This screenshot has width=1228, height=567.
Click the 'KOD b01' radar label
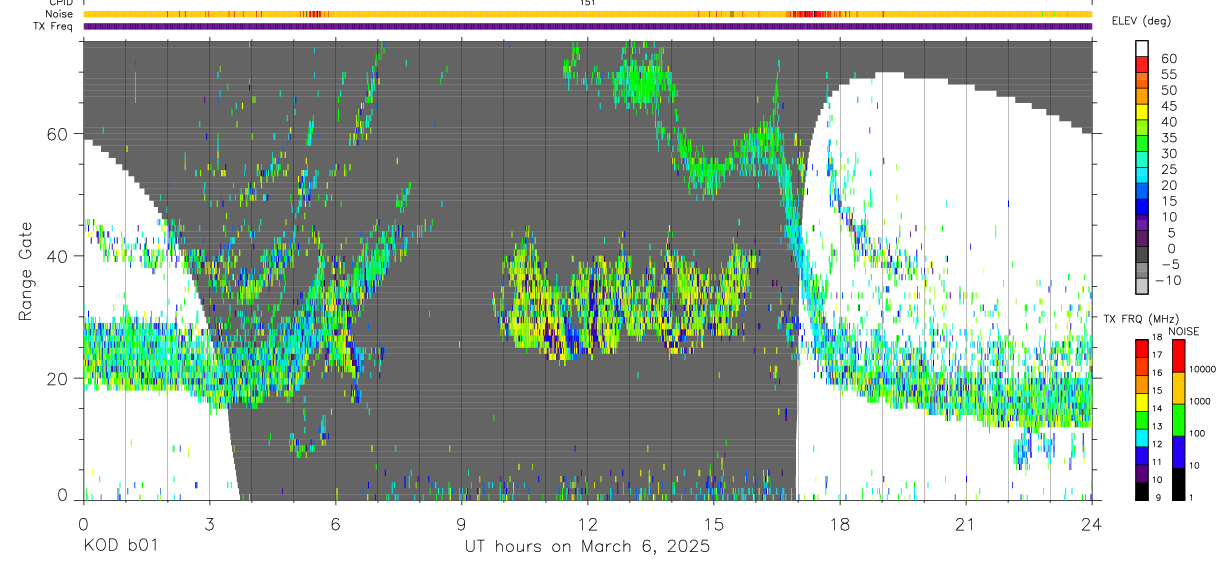[119, 546]
